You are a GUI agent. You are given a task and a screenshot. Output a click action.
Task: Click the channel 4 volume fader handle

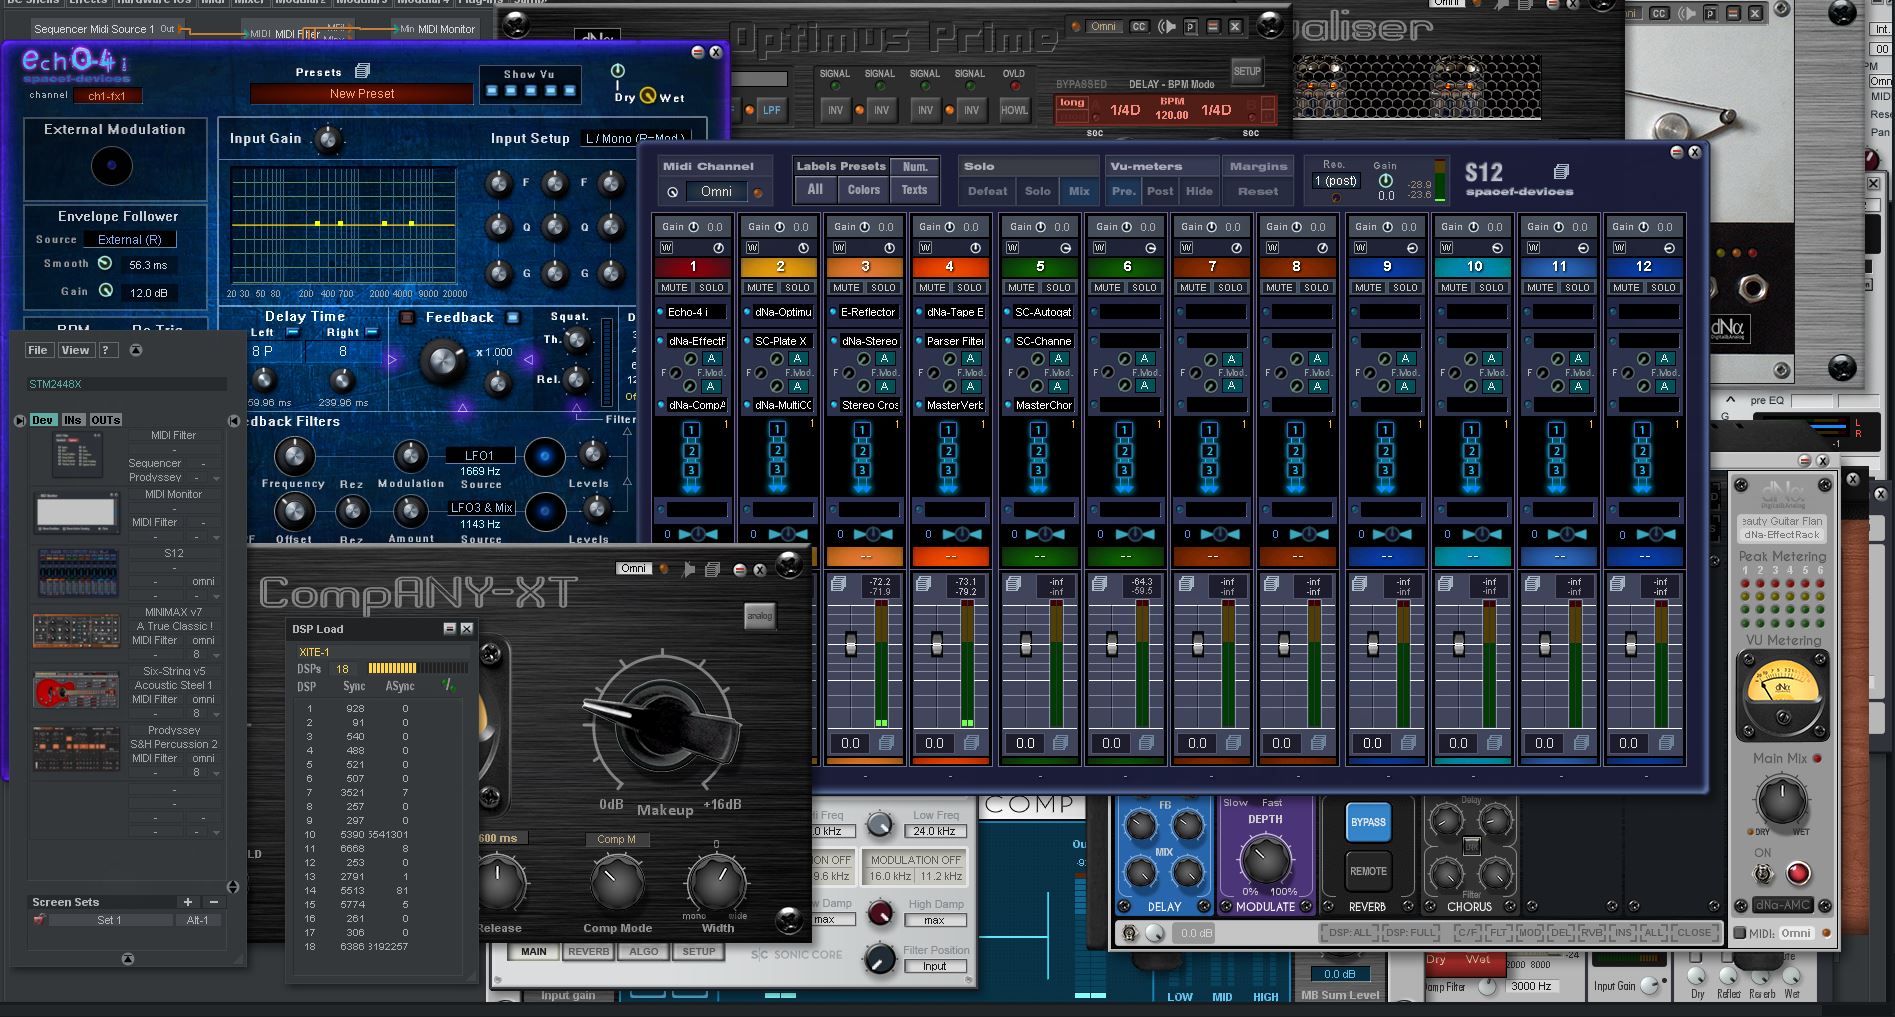click(937, 644)
